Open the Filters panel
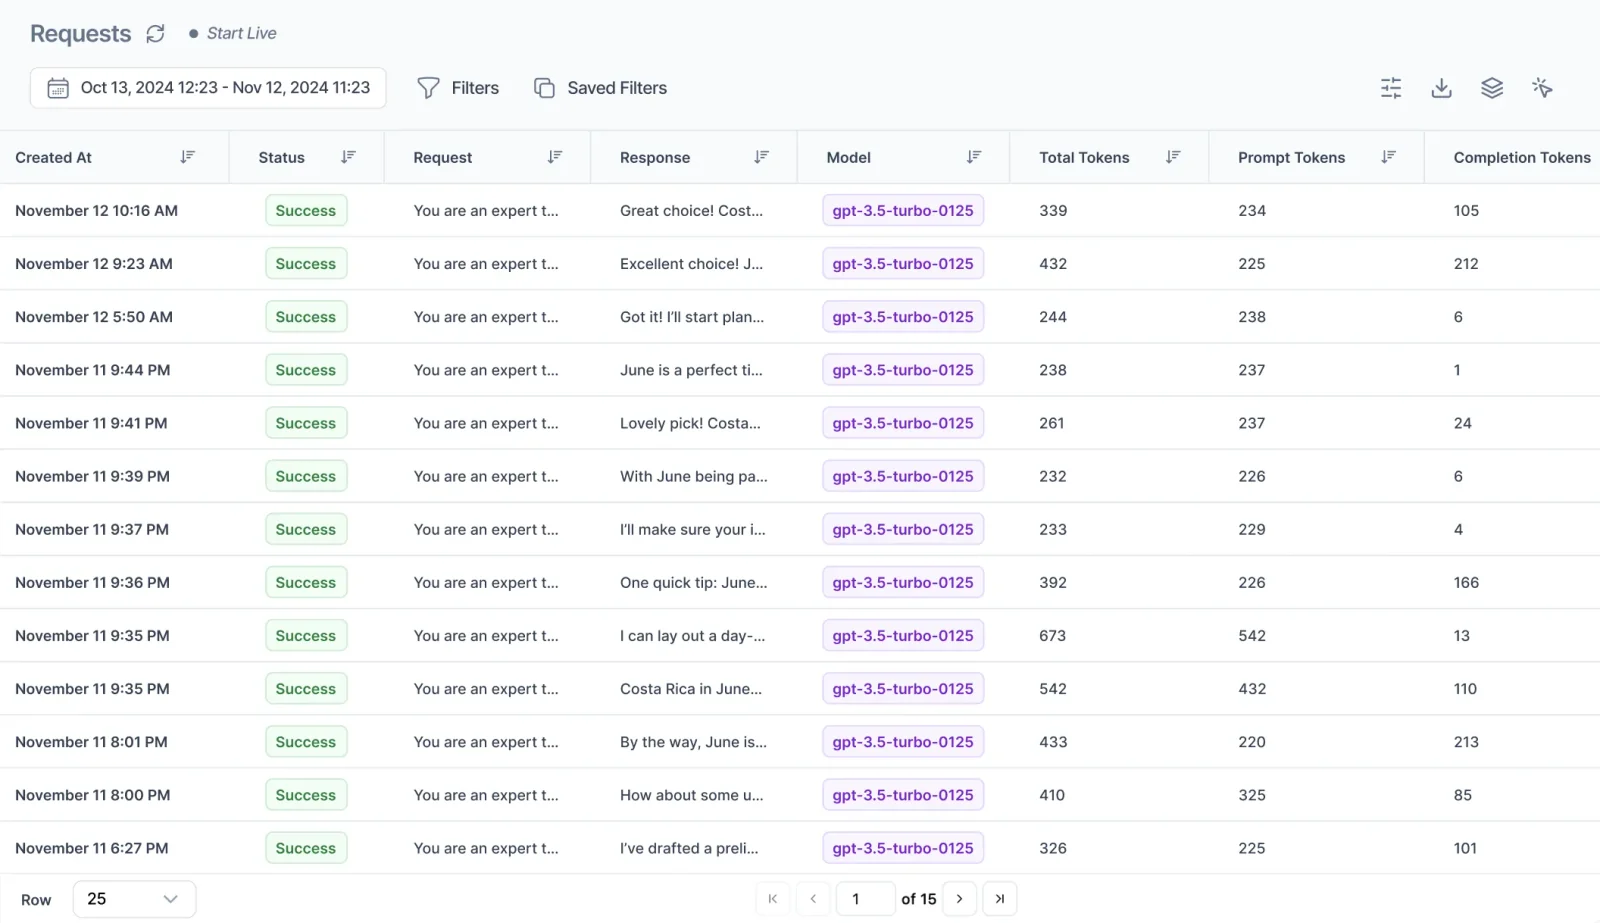This screenshot has height=923, width=1600. [x=458, y=88]
